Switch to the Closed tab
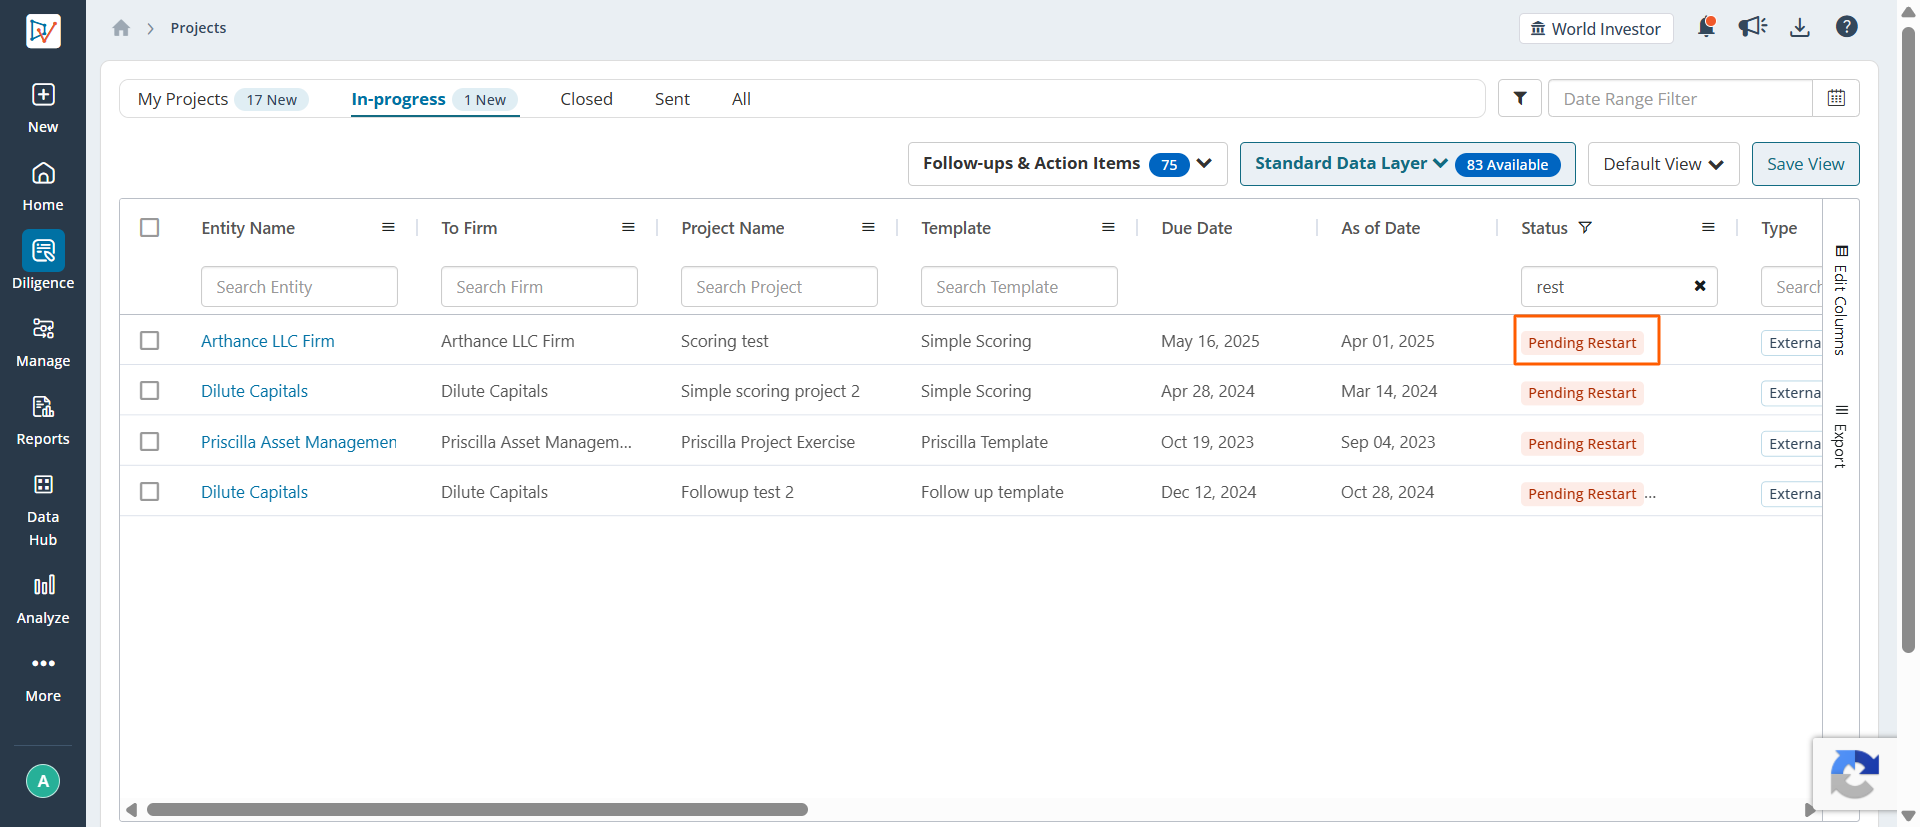Image resolution: width=1920 pixels, height=827 pixels. click(x=586, y=99)
